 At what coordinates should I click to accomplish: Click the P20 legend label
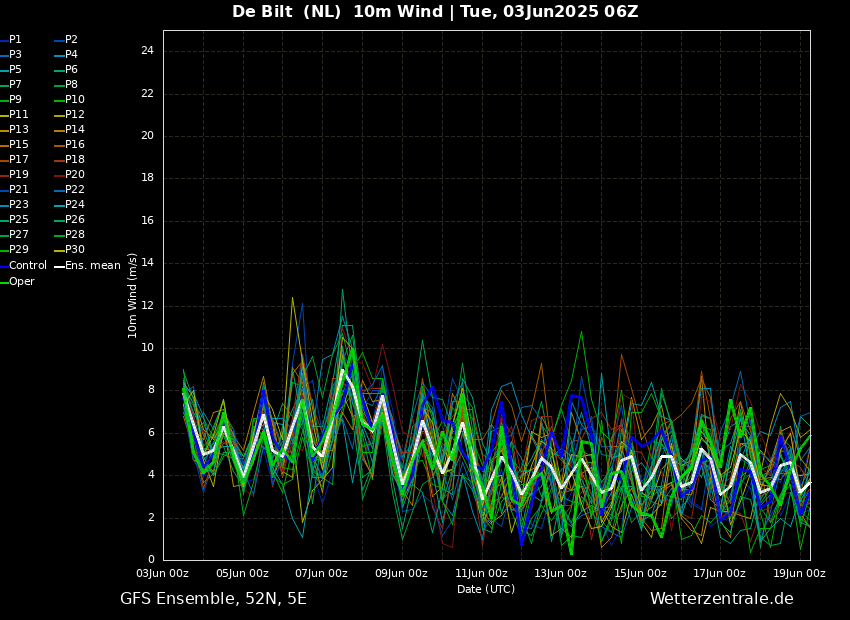point(75,175)
